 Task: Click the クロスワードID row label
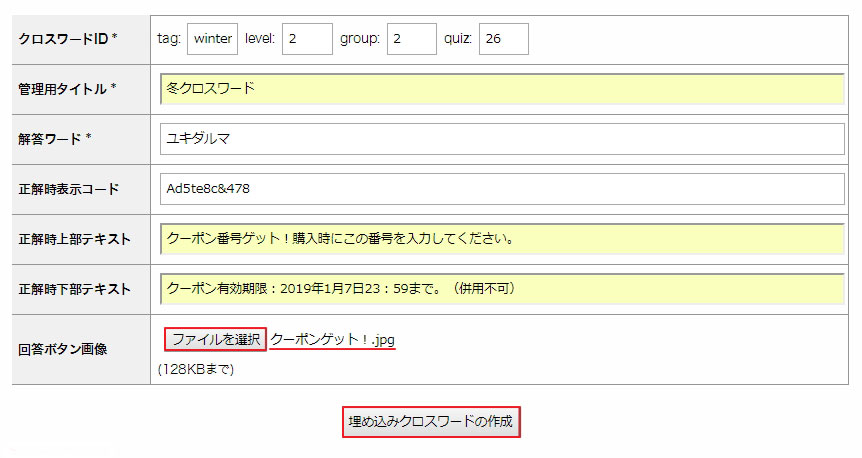click(x=68, y=39)
